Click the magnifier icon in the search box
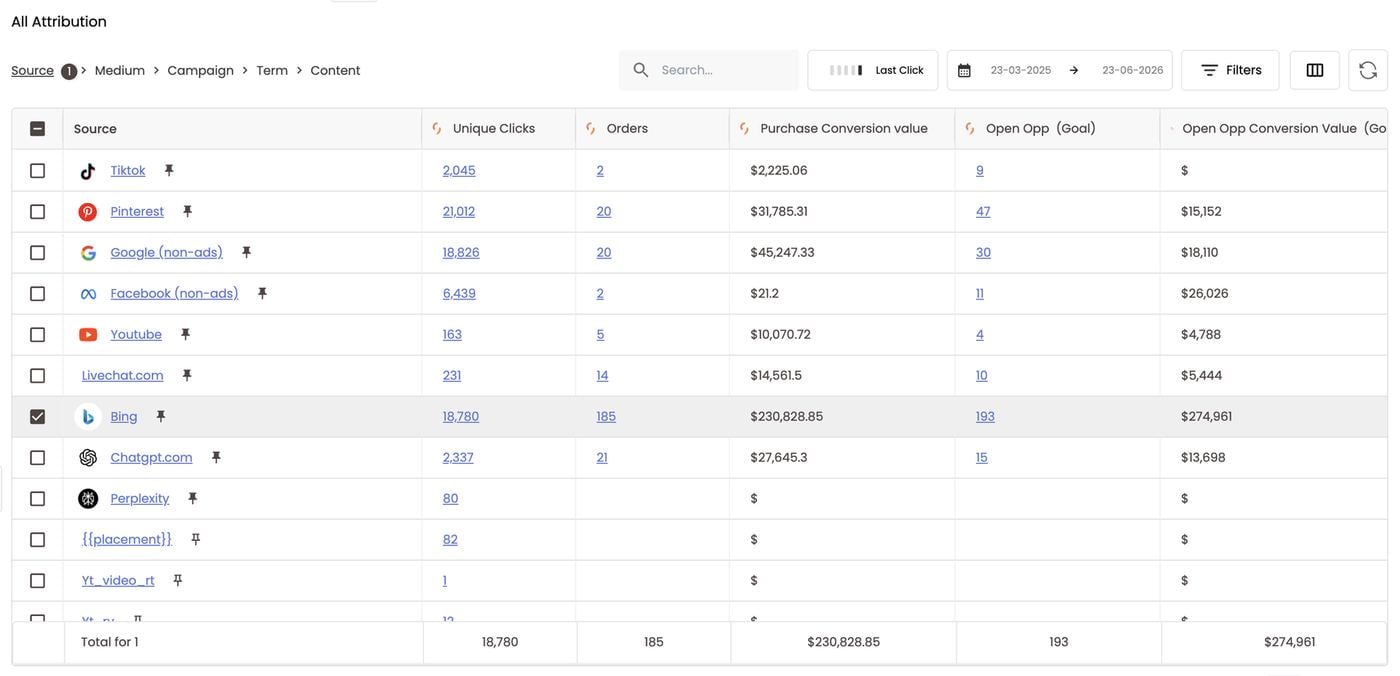This screenshot has height=676, width=1400. tap(641, 70)
